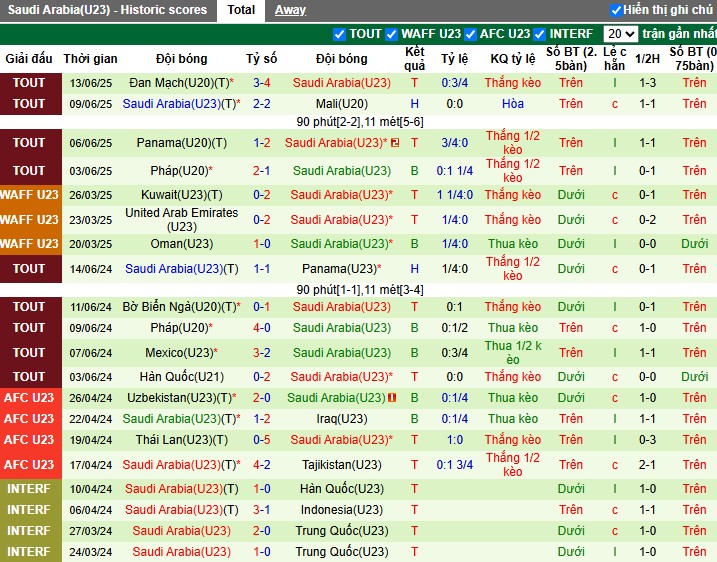Click Hòa odds result in Mali row

click(x=513, y=104)
